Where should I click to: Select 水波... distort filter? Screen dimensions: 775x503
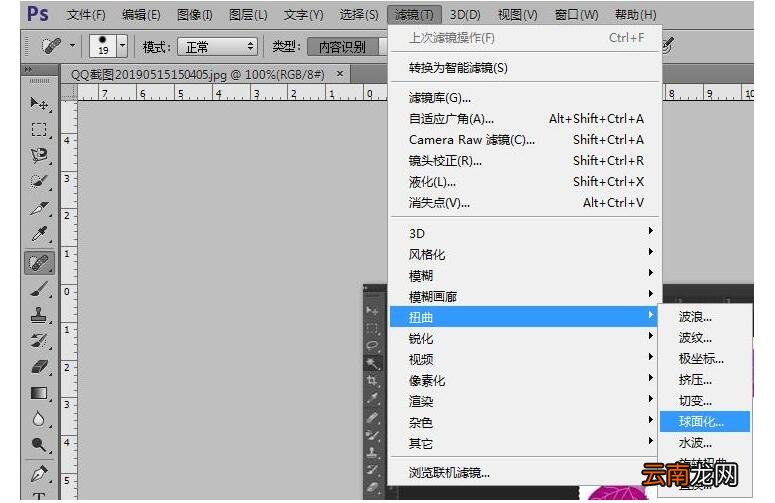[705, 443]
